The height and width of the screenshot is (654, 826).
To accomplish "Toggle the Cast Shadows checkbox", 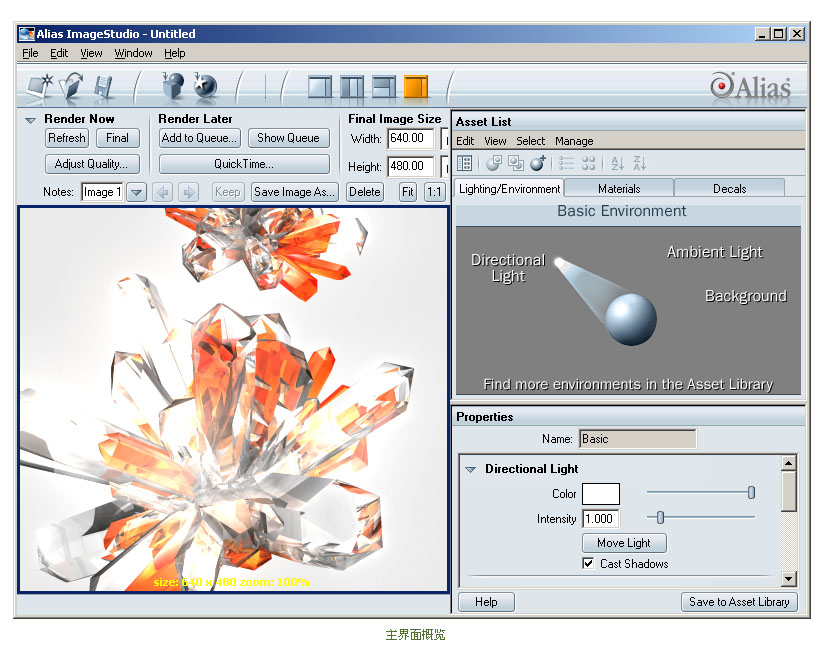I will (588, 564).
